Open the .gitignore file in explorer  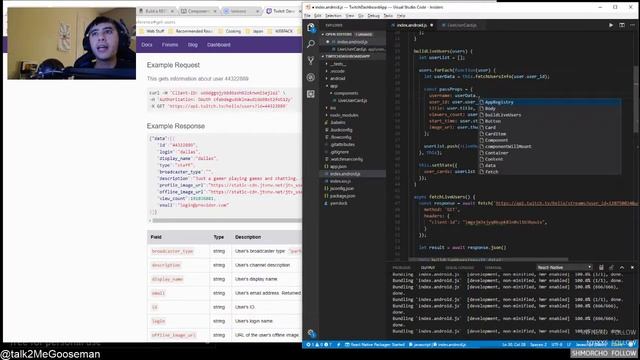pos(352,152)
